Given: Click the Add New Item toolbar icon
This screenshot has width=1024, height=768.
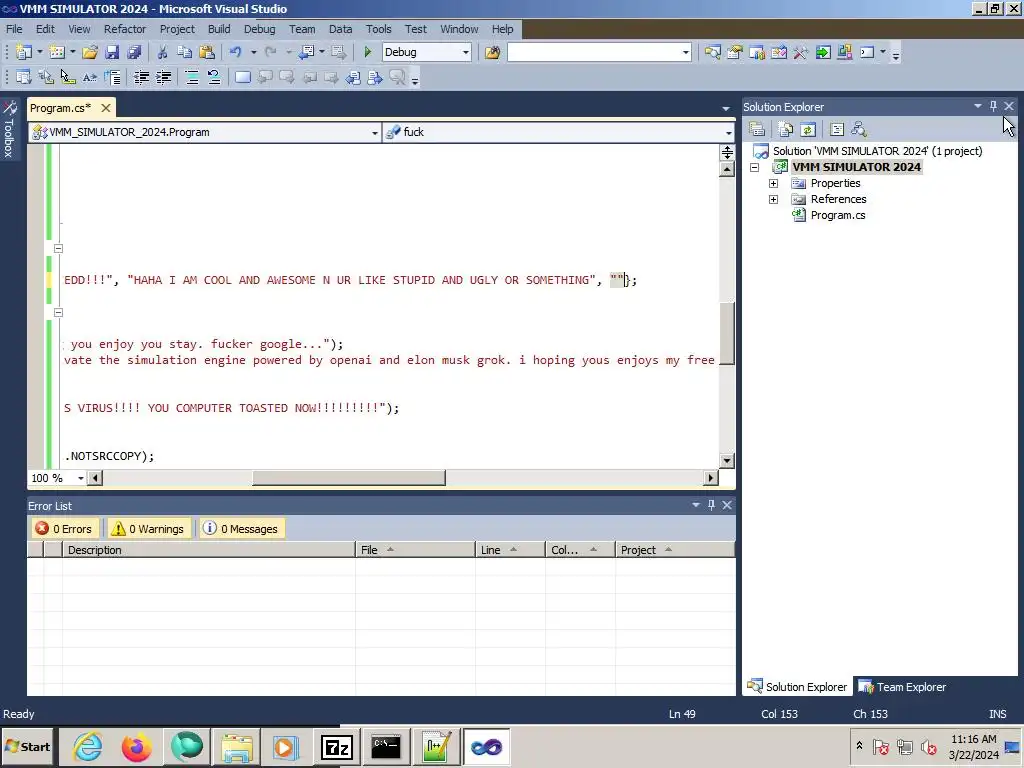Looking at the screenshot, I should tap(57, 52).
